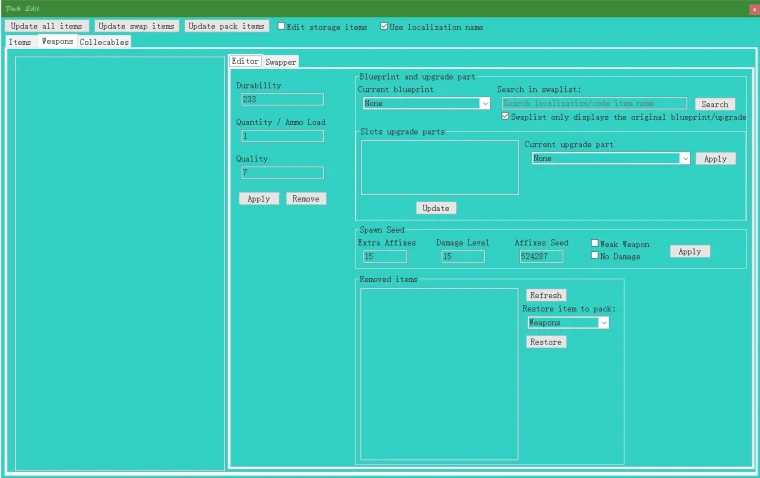Click the Durability input field
This screenshot has height=478, width=760.
click(x=281, y=100)
